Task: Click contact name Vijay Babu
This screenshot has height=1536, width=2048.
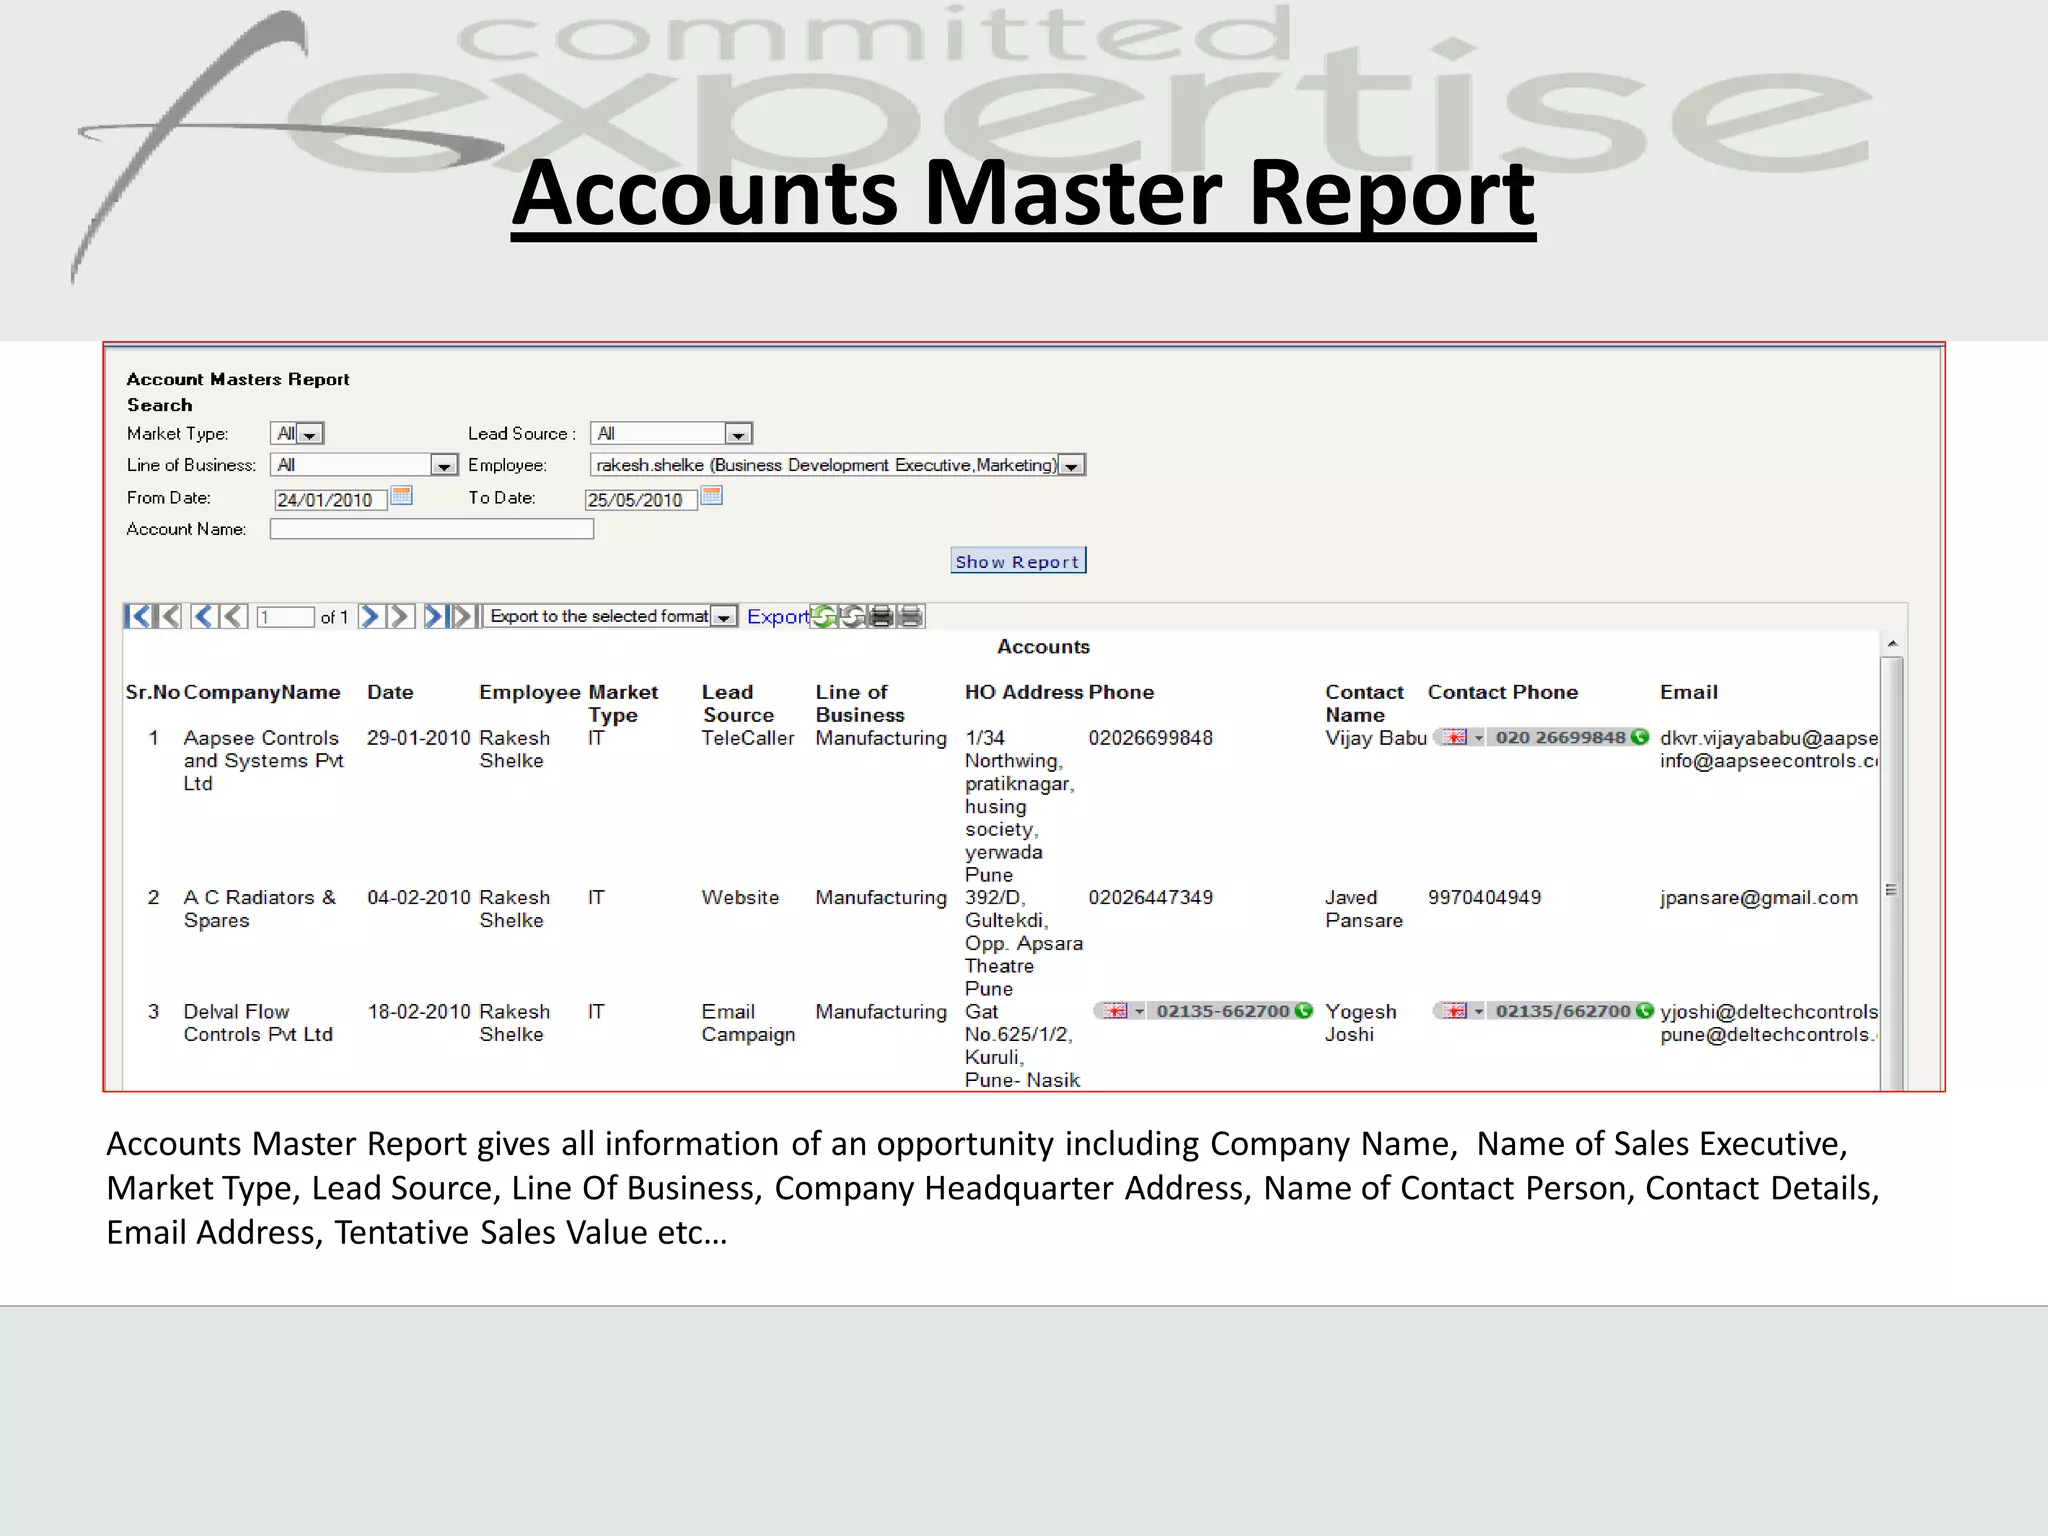Action: 1376,738
